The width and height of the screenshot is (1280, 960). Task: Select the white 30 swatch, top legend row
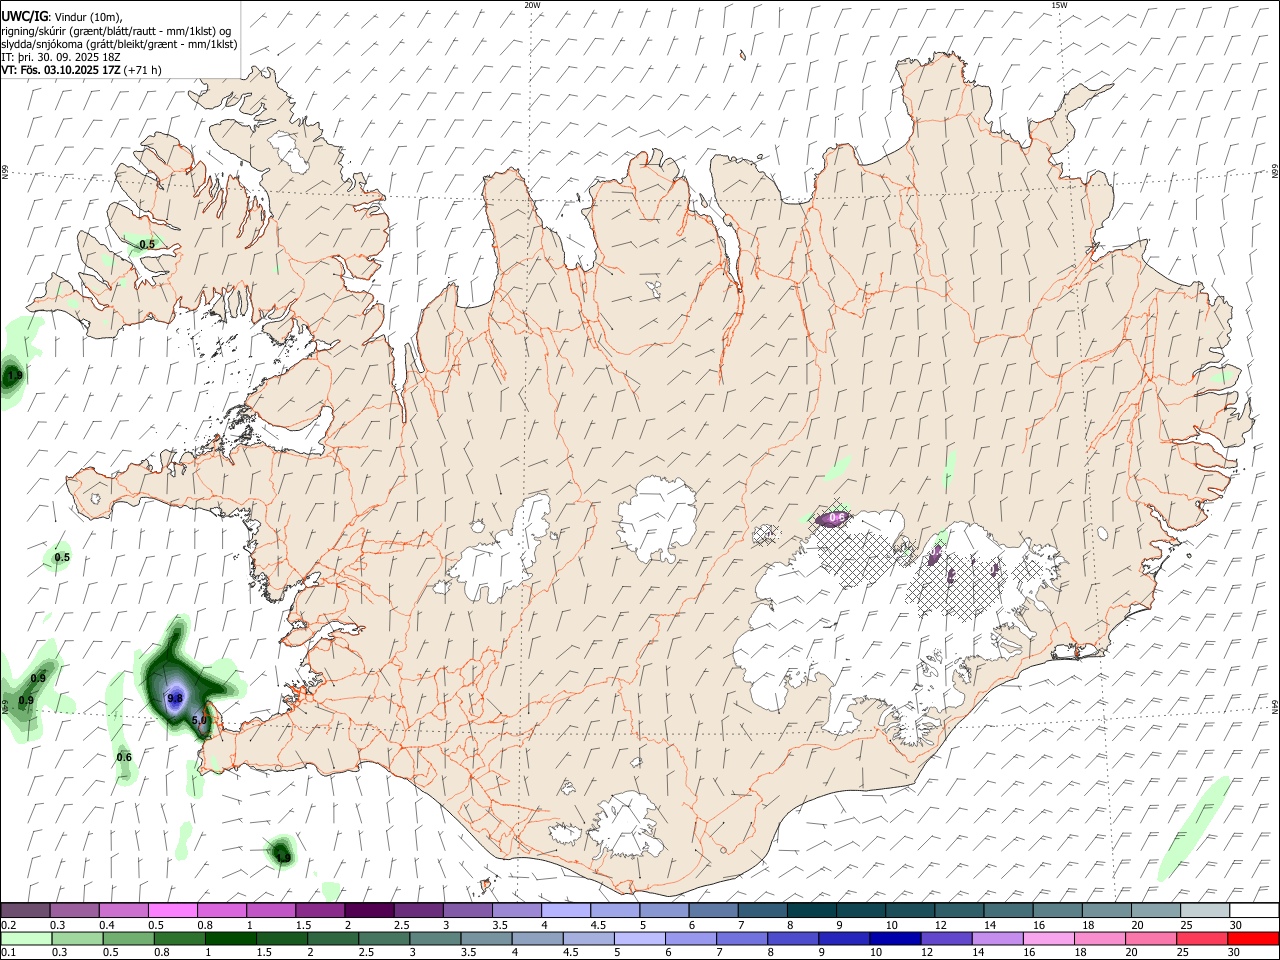tap(1254, 910)
